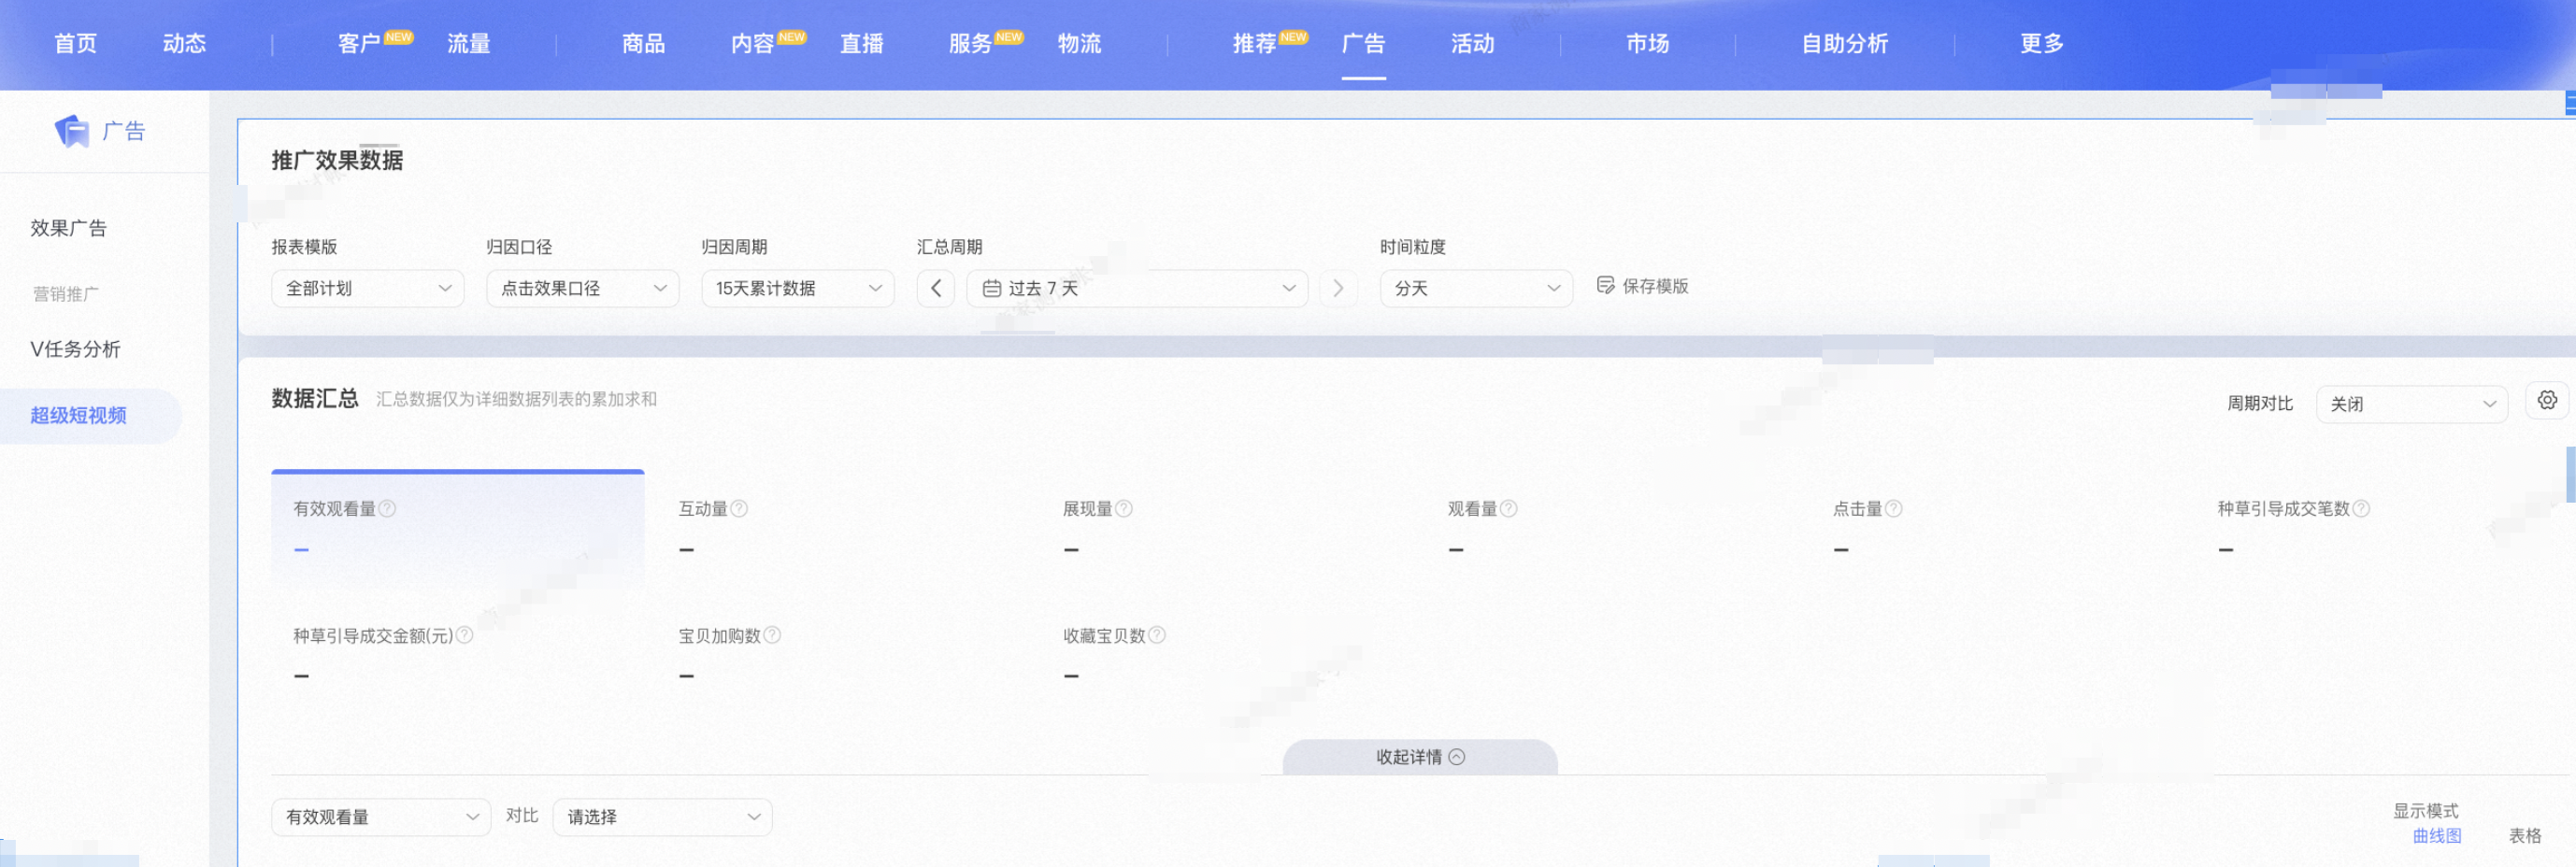Open 效果广告 in the sidebar

pyautogui.click(x=68, y=227)
